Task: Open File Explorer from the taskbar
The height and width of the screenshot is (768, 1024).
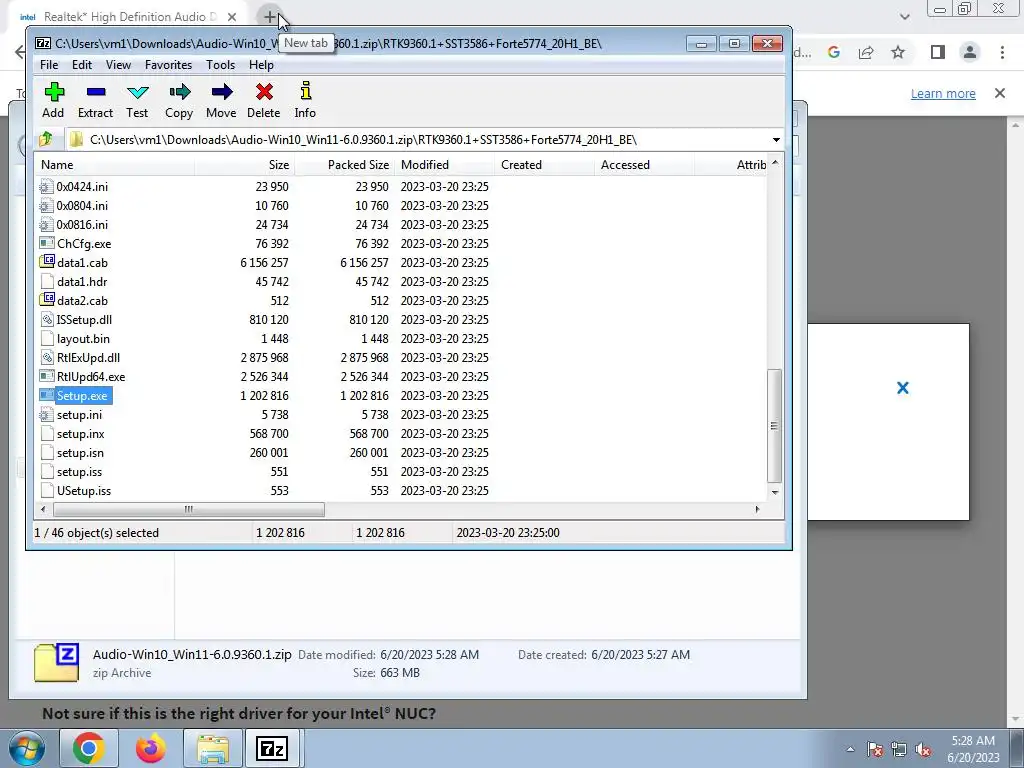Action: pos(212,748)
